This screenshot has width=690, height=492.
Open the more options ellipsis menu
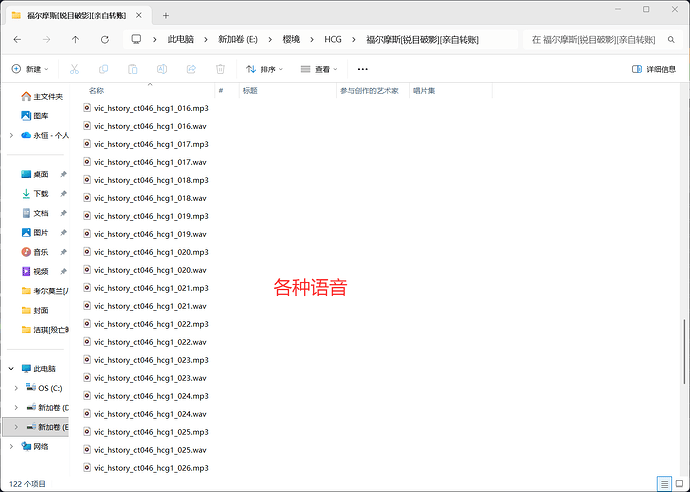pos(363,69)
